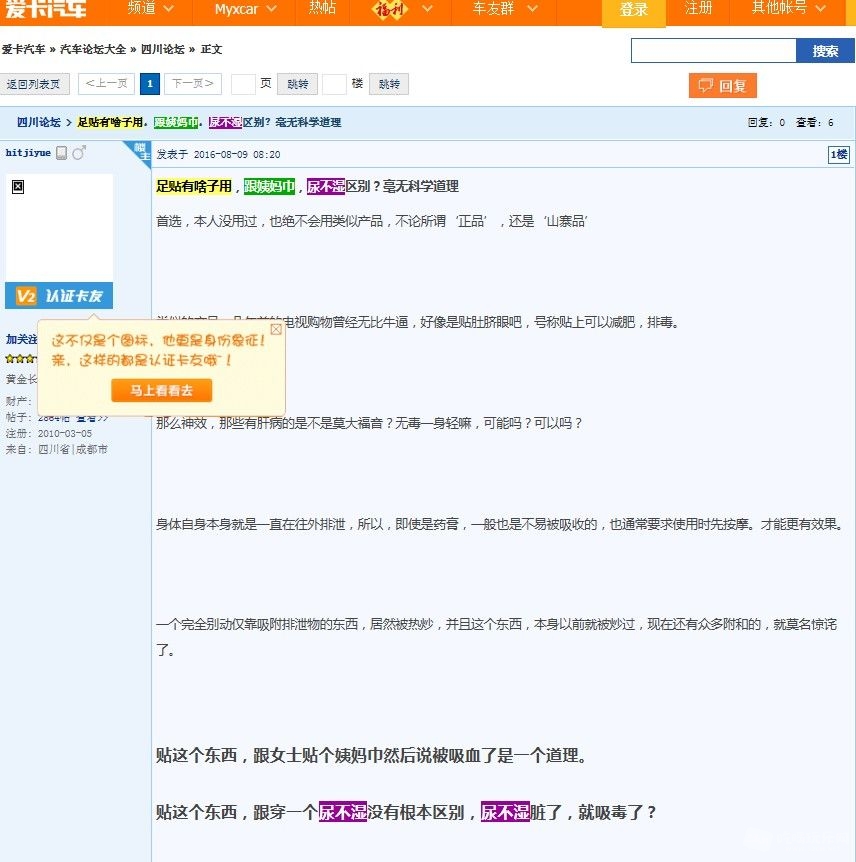This screenshot has height=862, width=856.
Task: Click the 爱卡汽车 site logo
Action: click(x=45, y=8)
